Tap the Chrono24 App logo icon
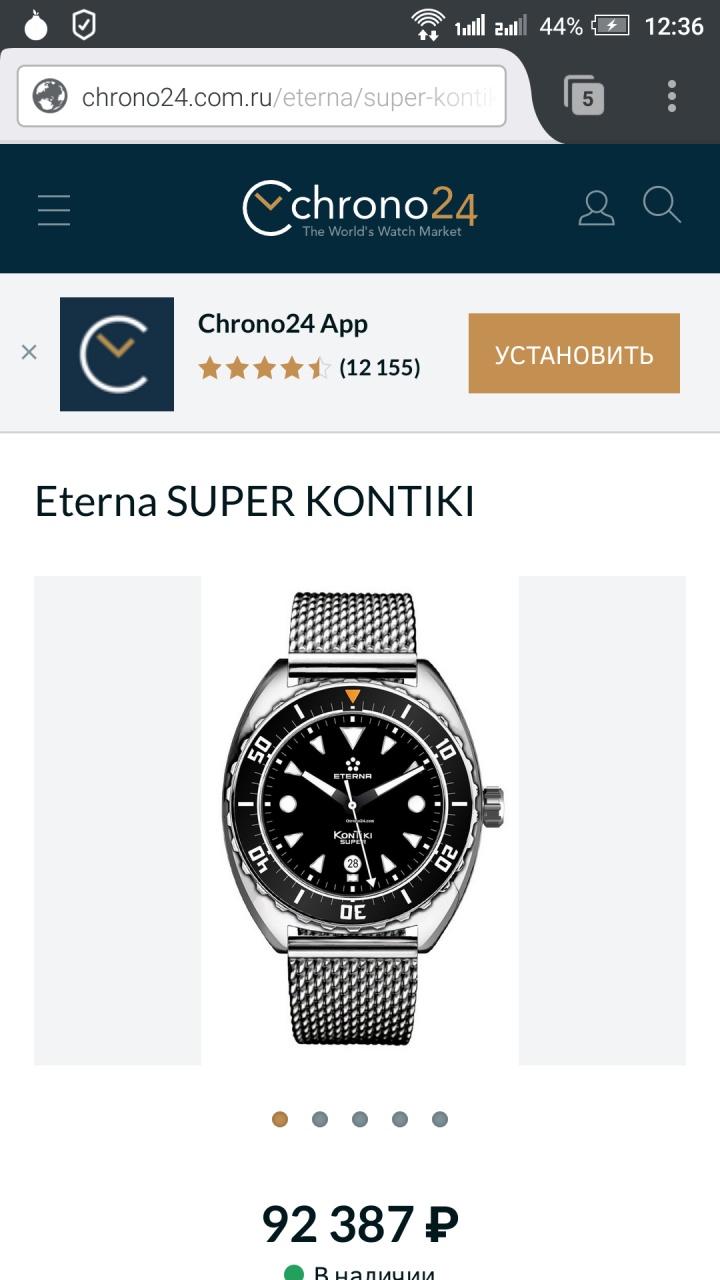This screenshot has width=720, height=1280. click(x=117, y=354)
